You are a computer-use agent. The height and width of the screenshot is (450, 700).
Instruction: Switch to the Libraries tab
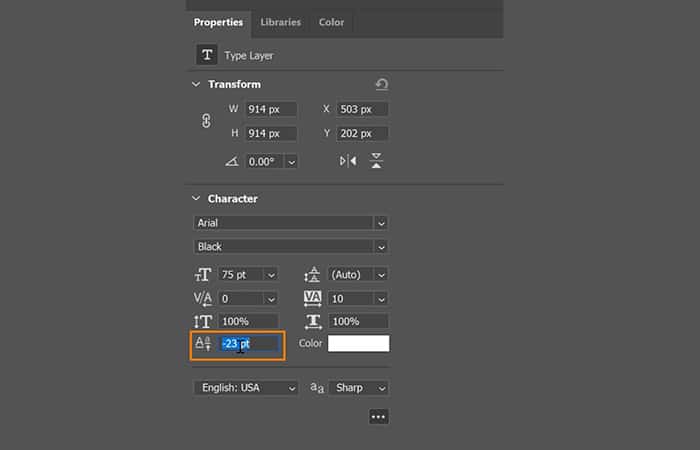(280, 22)
